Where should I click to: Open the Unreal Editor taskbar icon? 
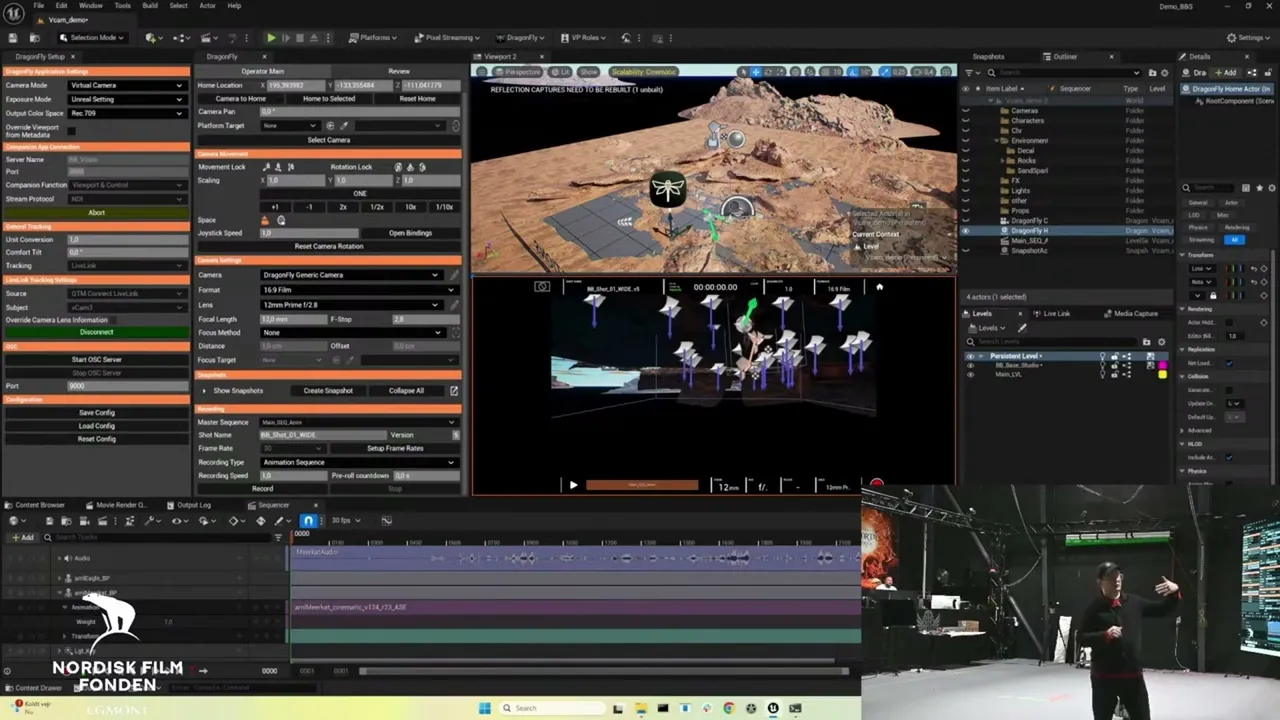[x=773, y=708]
